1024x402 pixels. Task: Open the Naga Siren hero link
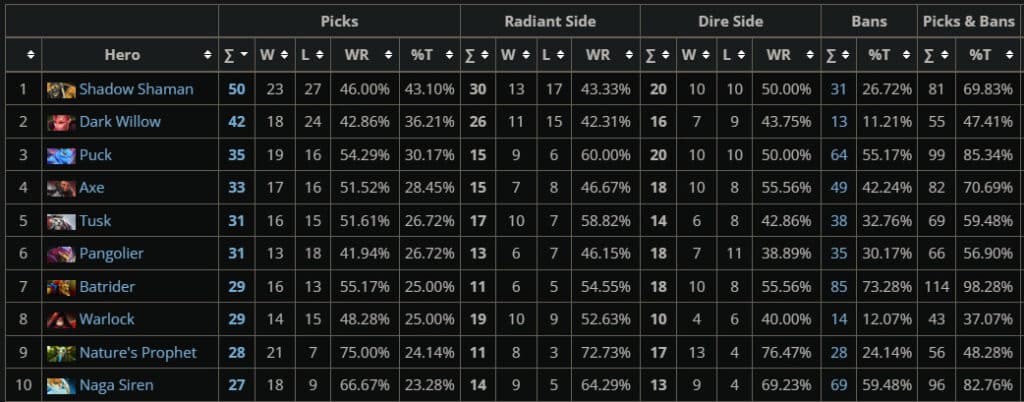[117, 386]
